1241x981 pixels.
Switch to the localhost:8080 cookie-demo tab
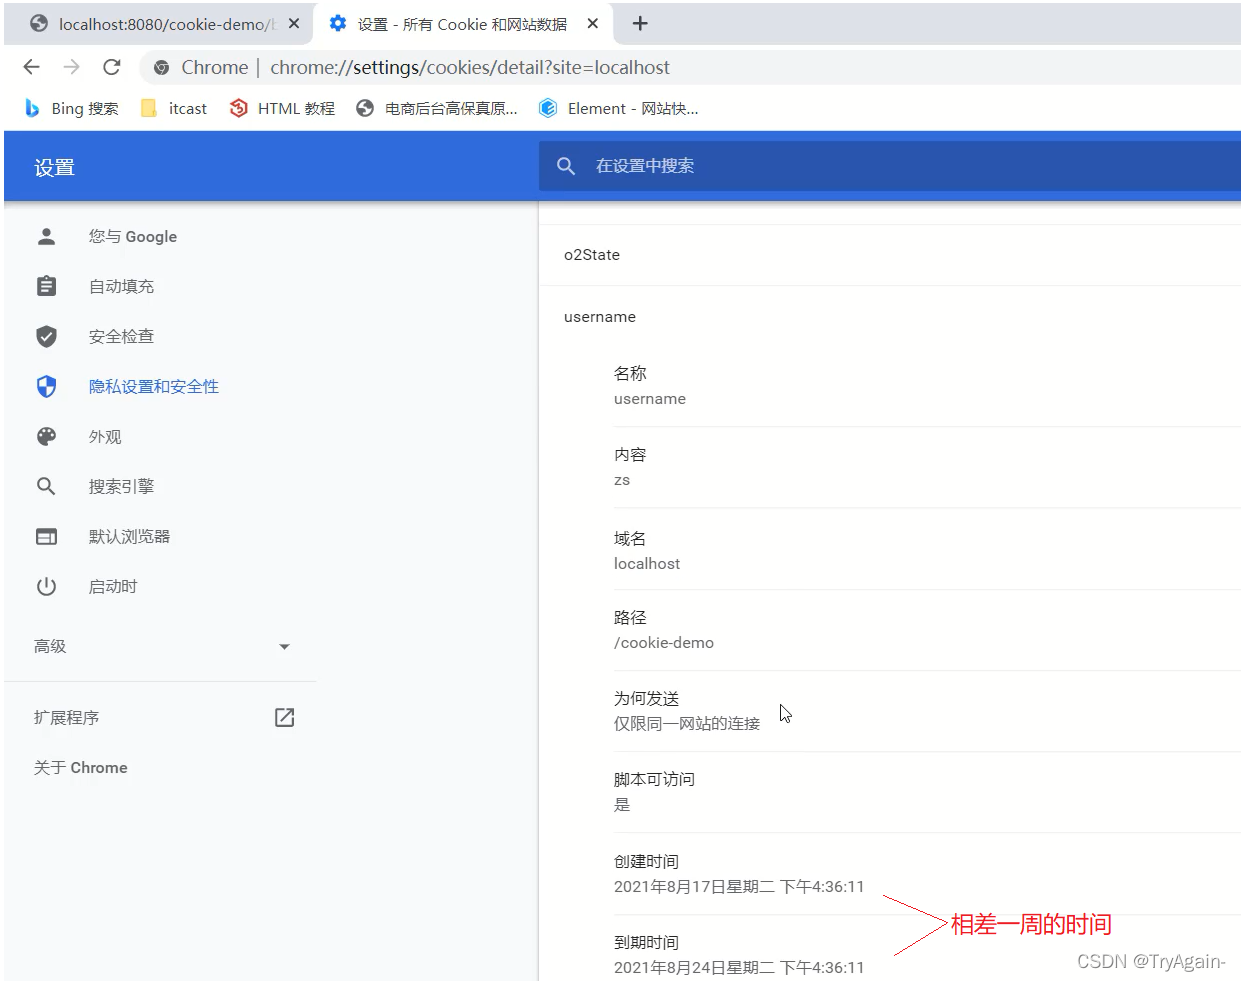(160, 23)
